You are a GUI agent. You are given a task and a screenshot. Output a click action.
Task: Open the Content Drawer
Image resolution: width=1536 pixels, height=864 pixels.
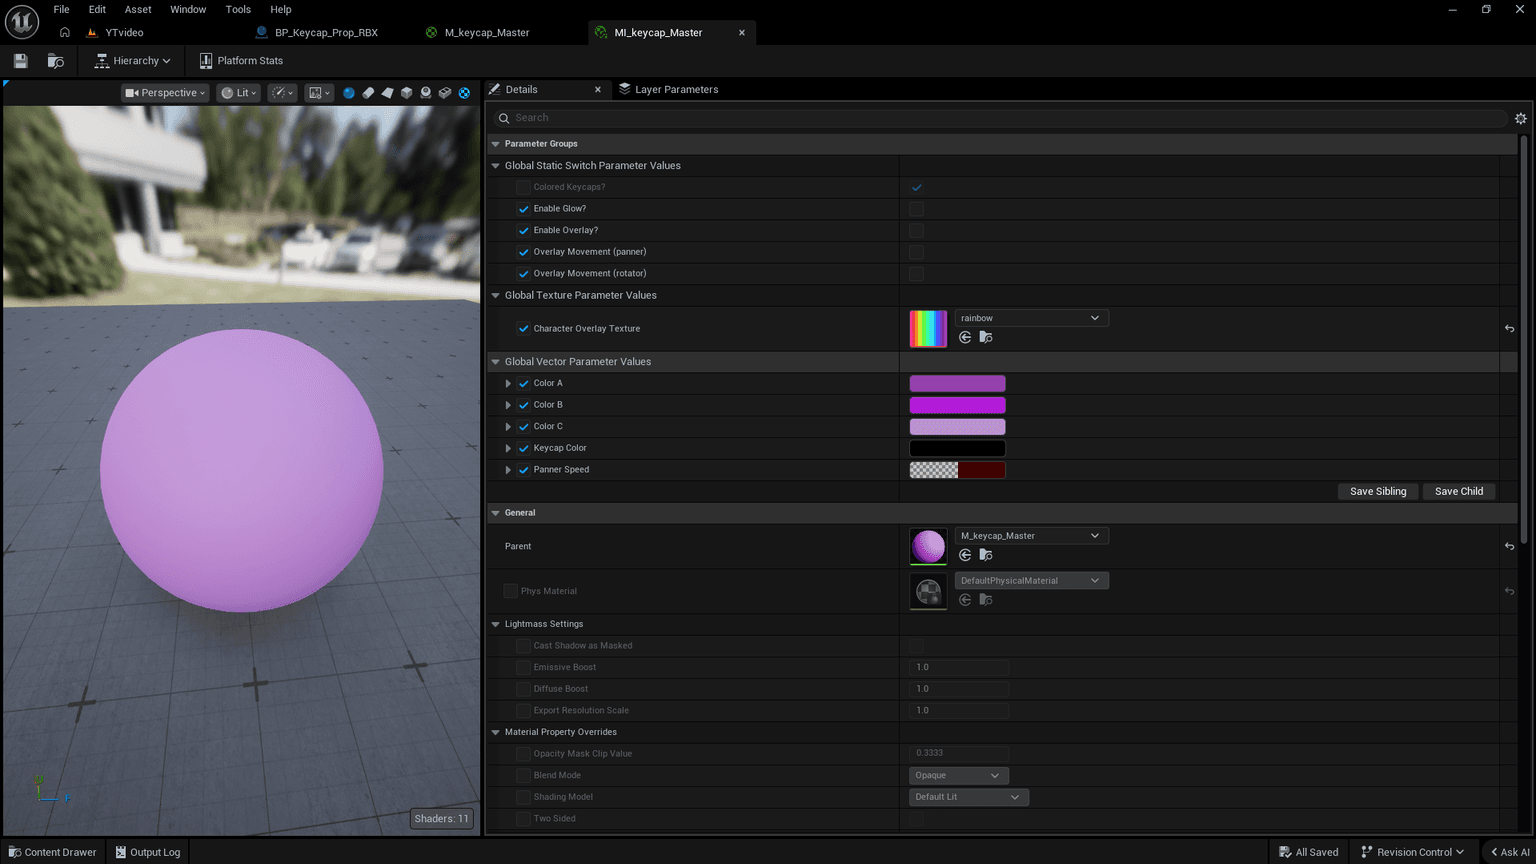(53, 852)
